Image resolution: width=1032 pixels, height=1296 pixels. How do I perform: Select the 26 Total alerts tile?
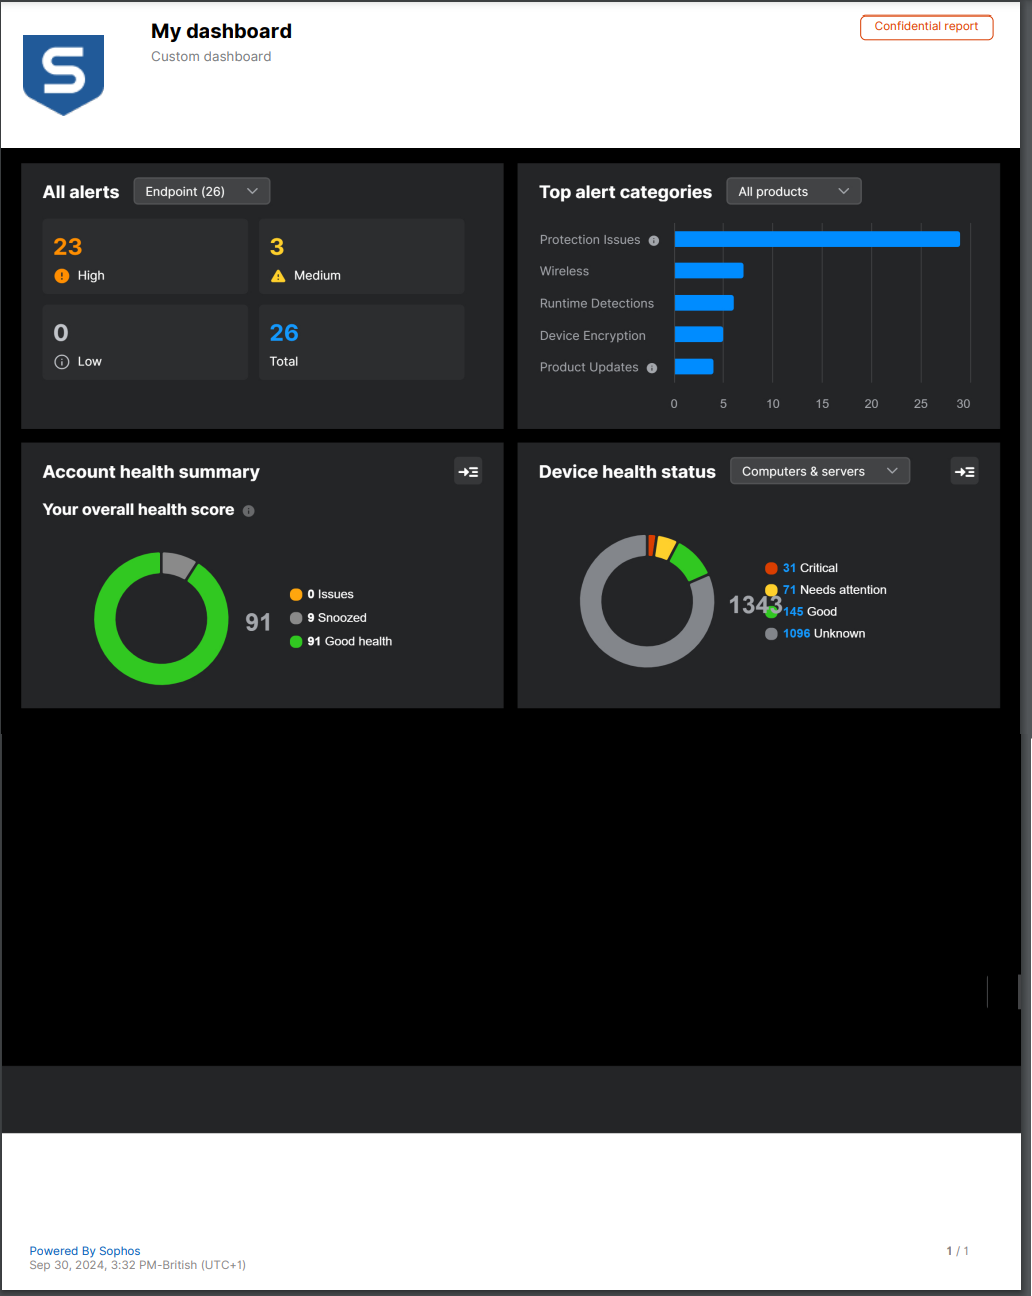tap(361, 343)
